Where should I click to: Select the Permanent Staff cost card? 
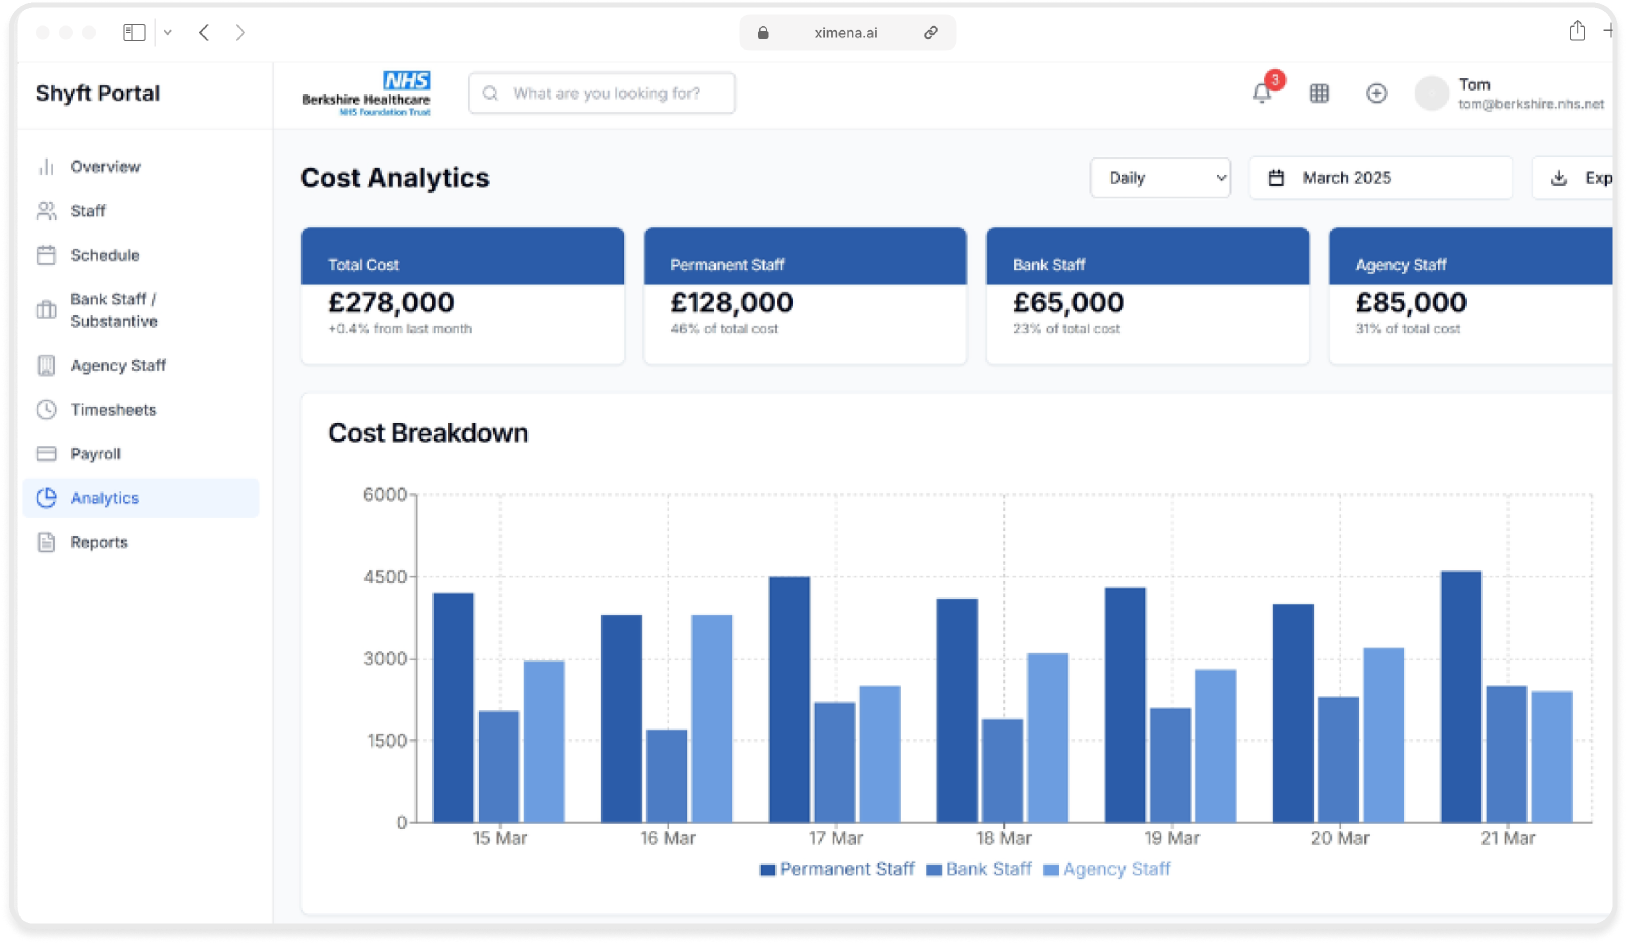[x=805, y=296]
